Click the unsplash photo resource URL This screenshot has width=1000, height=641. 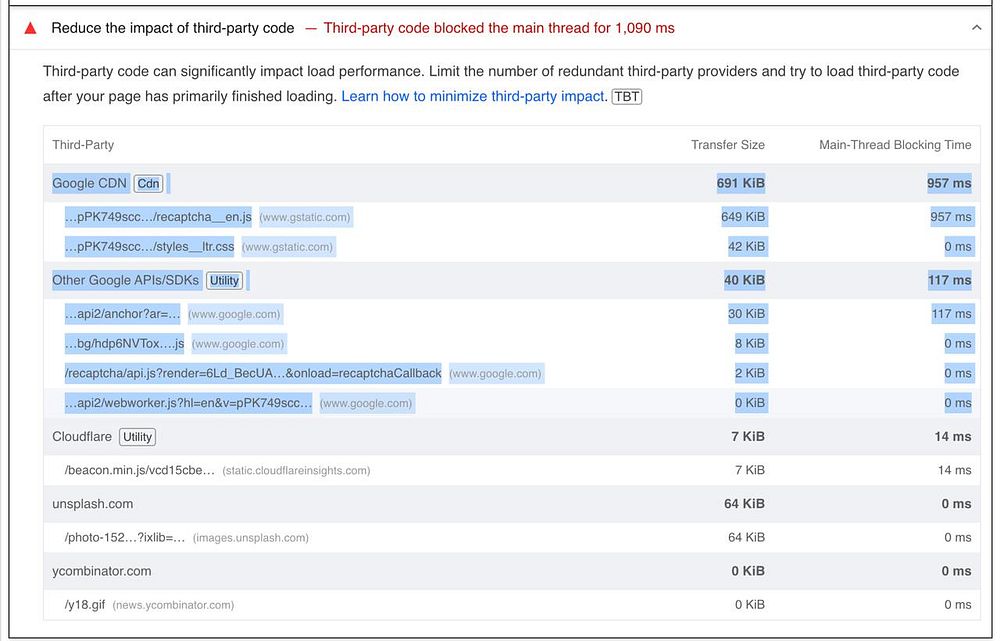click(125, 537)
